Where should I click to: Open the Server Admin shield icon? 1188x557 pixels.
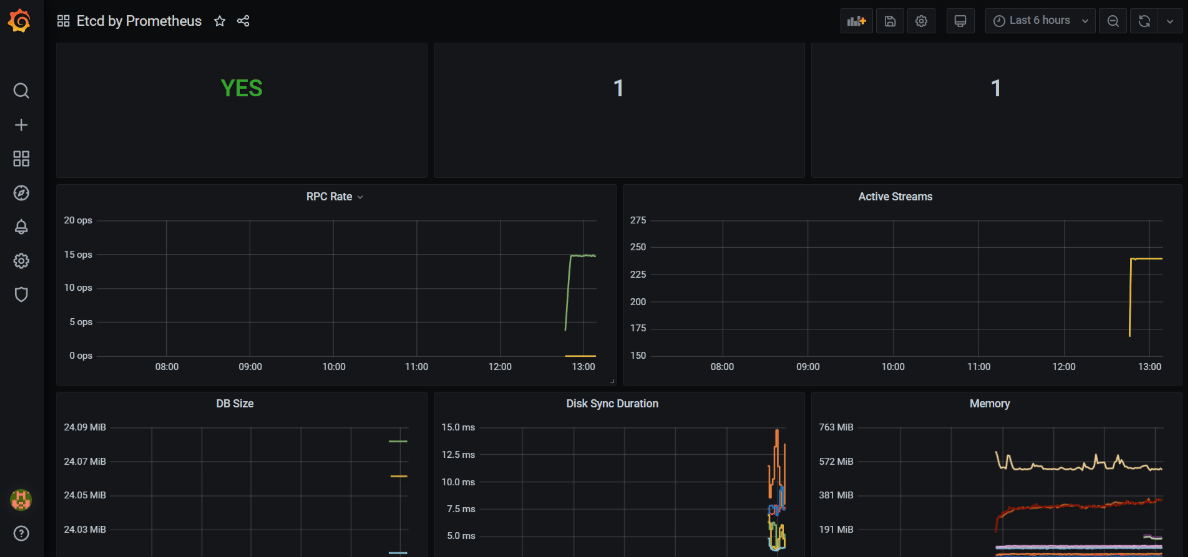21,296
